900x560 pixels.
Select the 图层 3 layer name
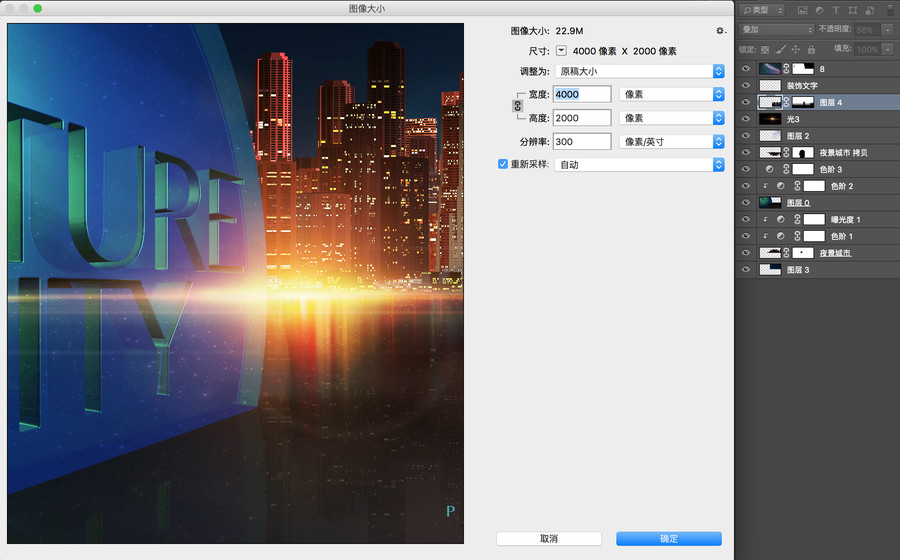[x=798, y=270]
